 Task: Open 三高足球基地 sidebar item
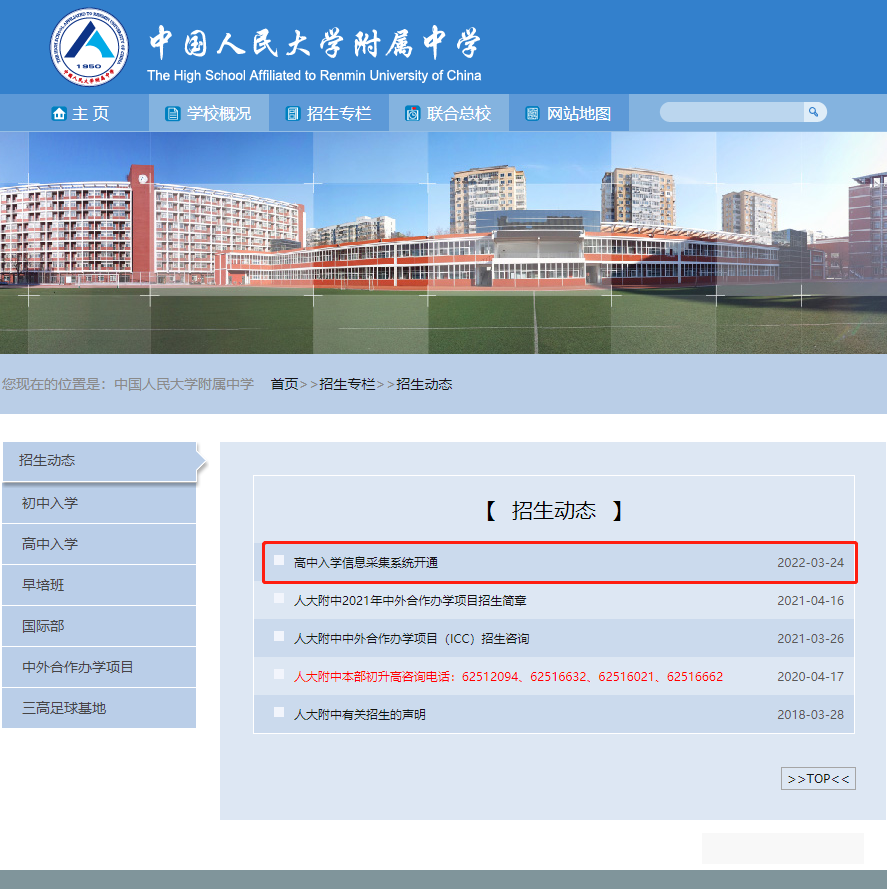64,708
